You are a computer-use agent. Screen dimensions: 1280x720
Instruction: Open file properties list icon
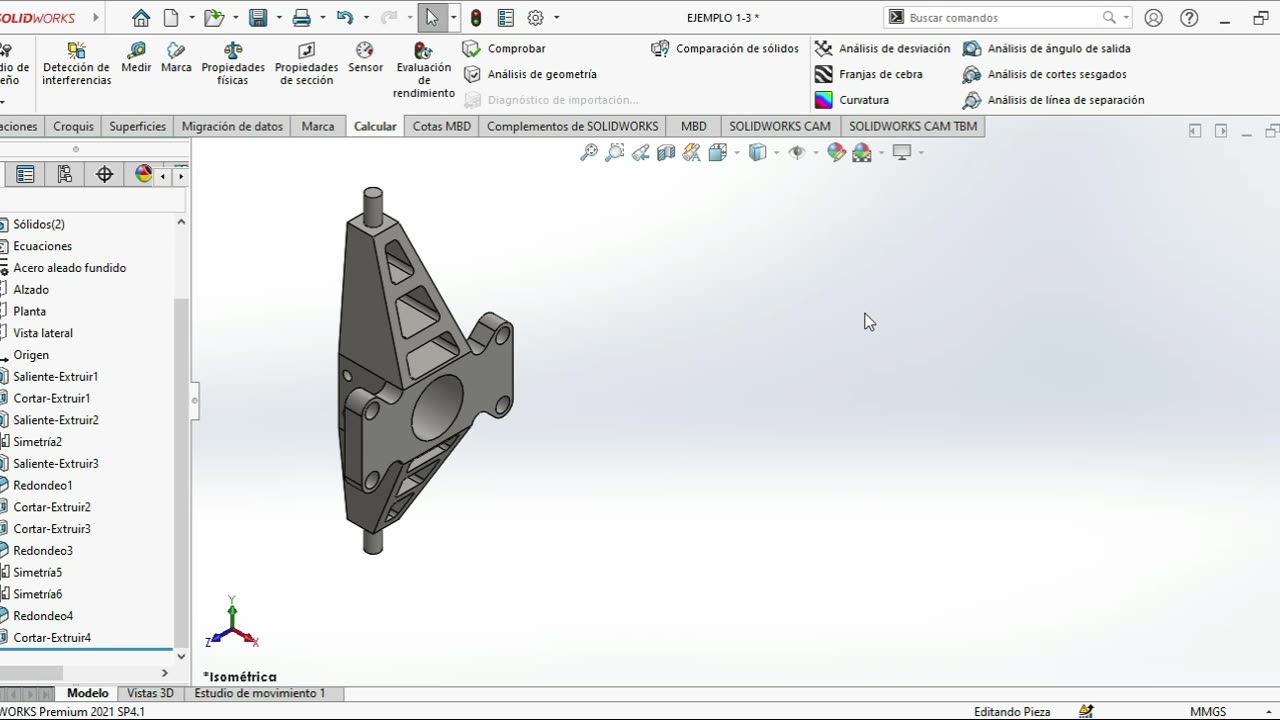pos(506,18)
